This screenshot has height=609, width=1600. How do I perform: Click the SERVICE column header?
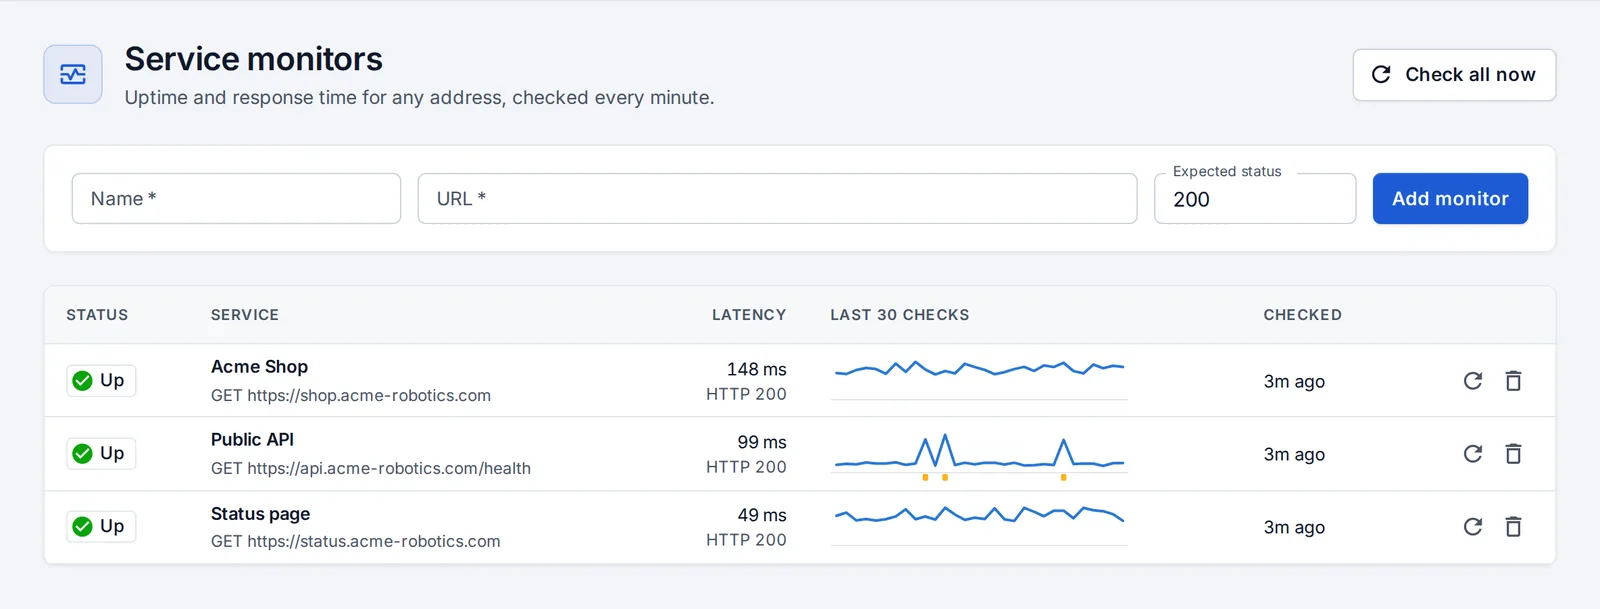245,315
